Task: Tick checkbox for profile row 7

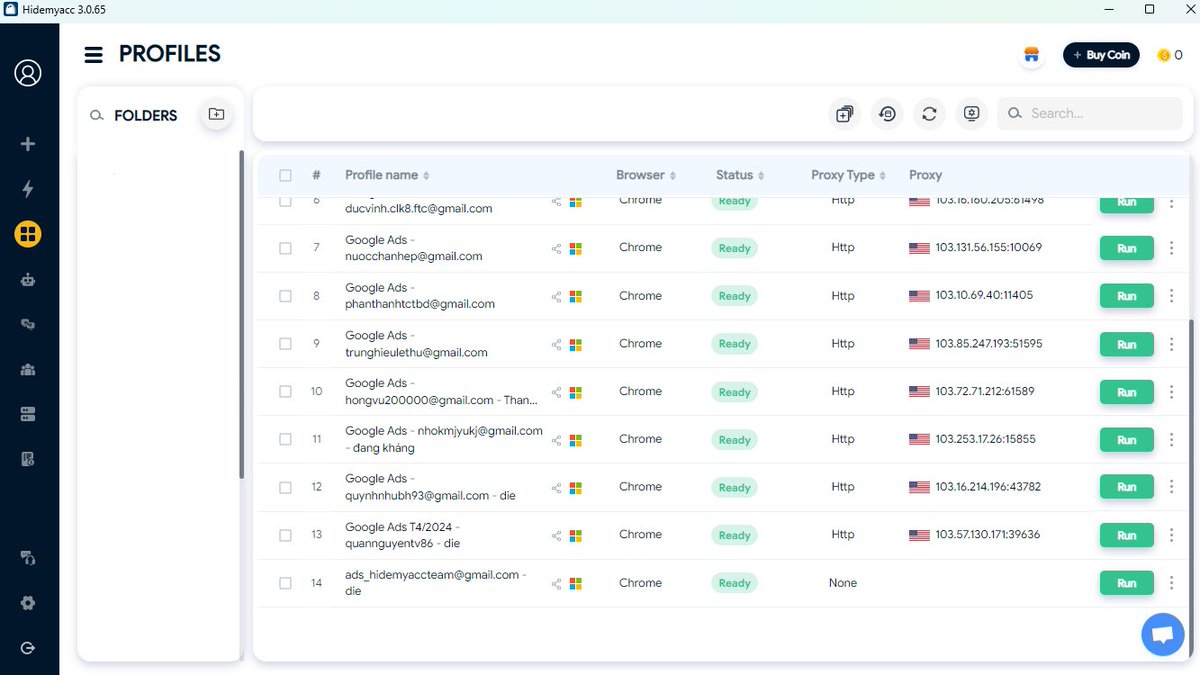Action: point(285,248)
